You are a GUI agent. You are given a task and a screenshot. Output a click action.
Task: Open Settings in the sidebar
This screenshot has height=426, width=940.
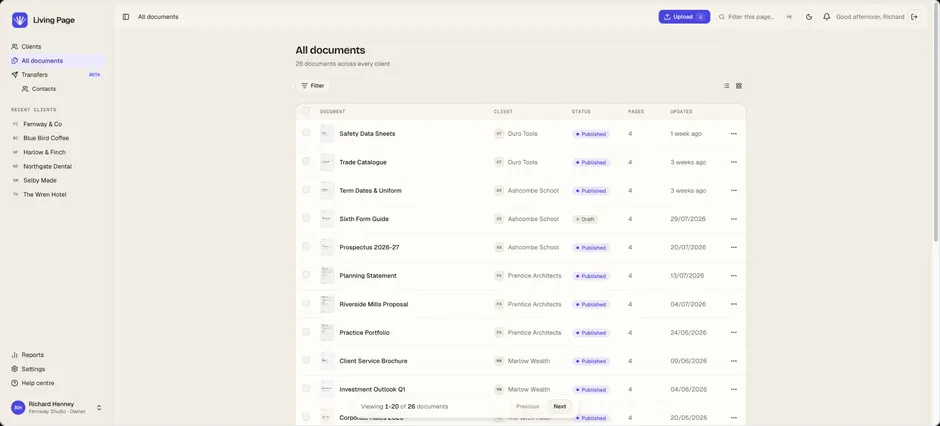[58, 369]
